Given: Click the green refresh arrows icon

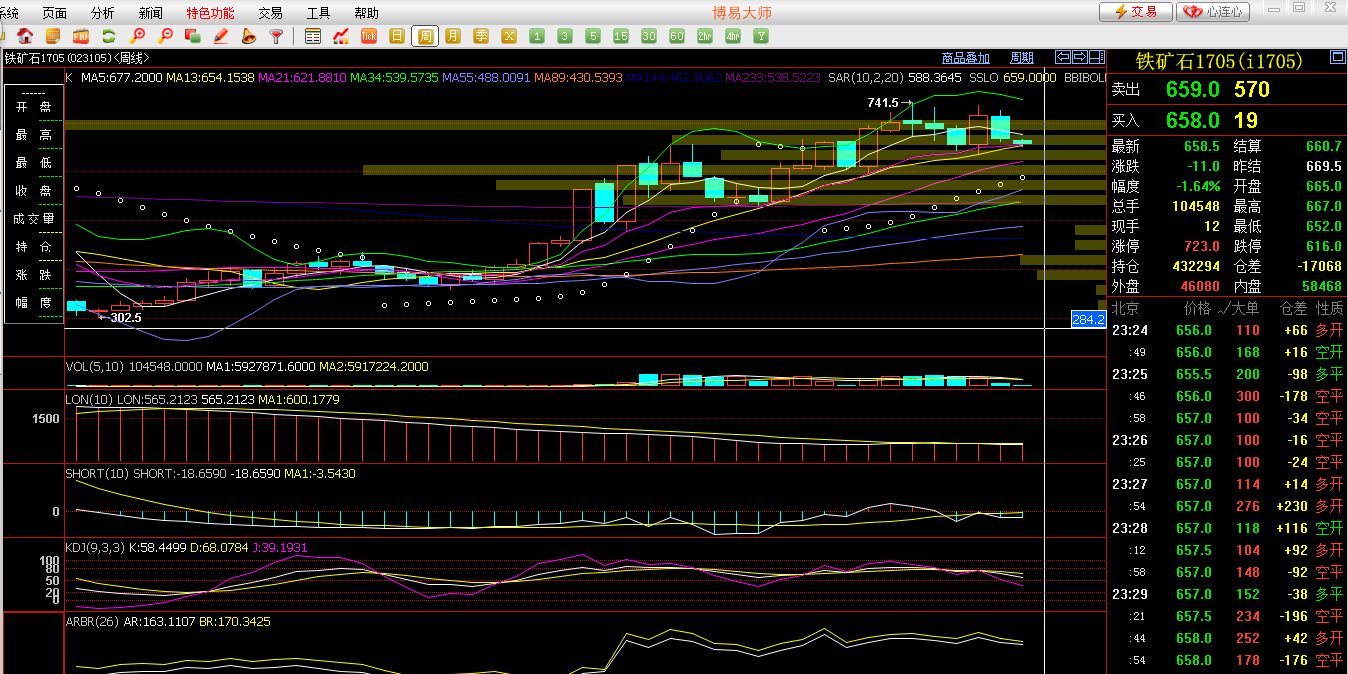Looking at the screenshot, I should coord(109,36).
